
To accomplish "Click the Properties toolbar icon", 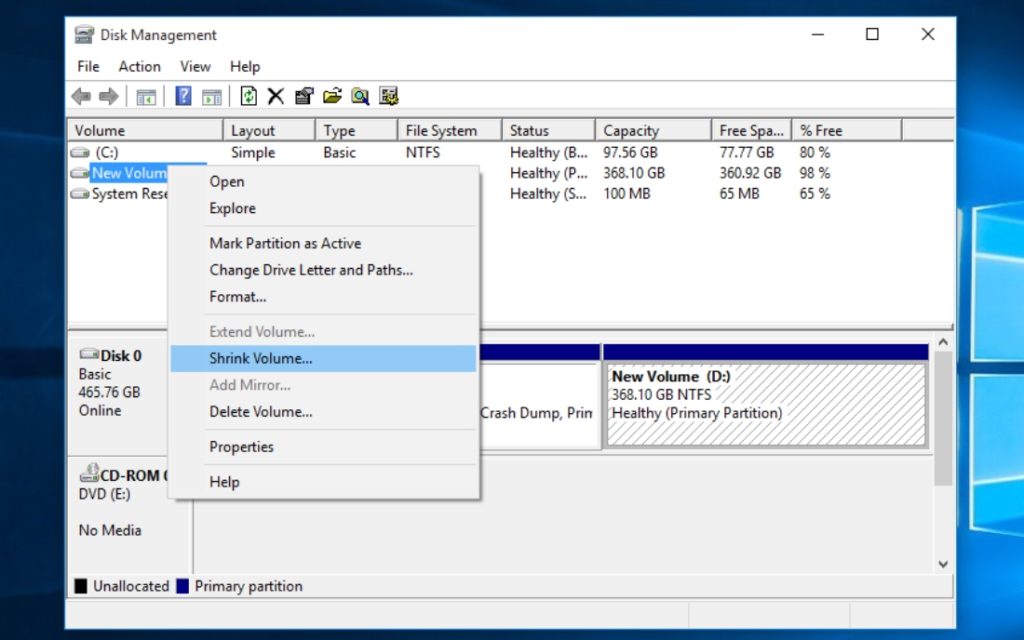I will click(304, 96).
